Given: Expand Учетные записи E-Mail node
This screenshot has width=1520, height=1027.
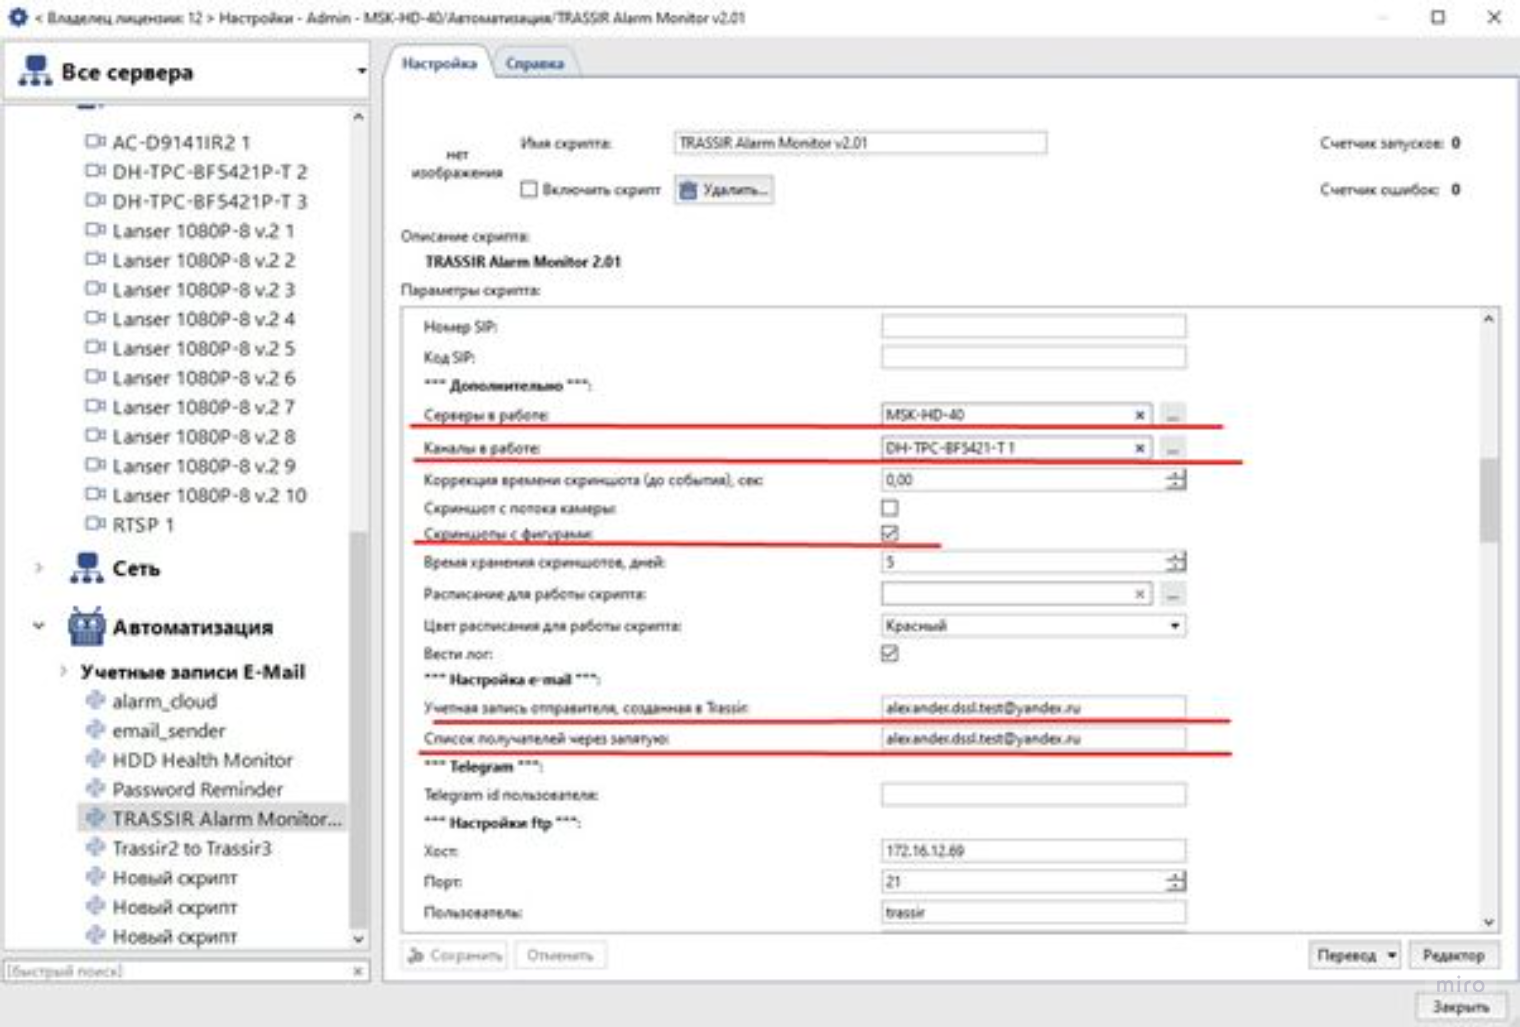Looking at the screenshot, I should click(x=64, y=671).
